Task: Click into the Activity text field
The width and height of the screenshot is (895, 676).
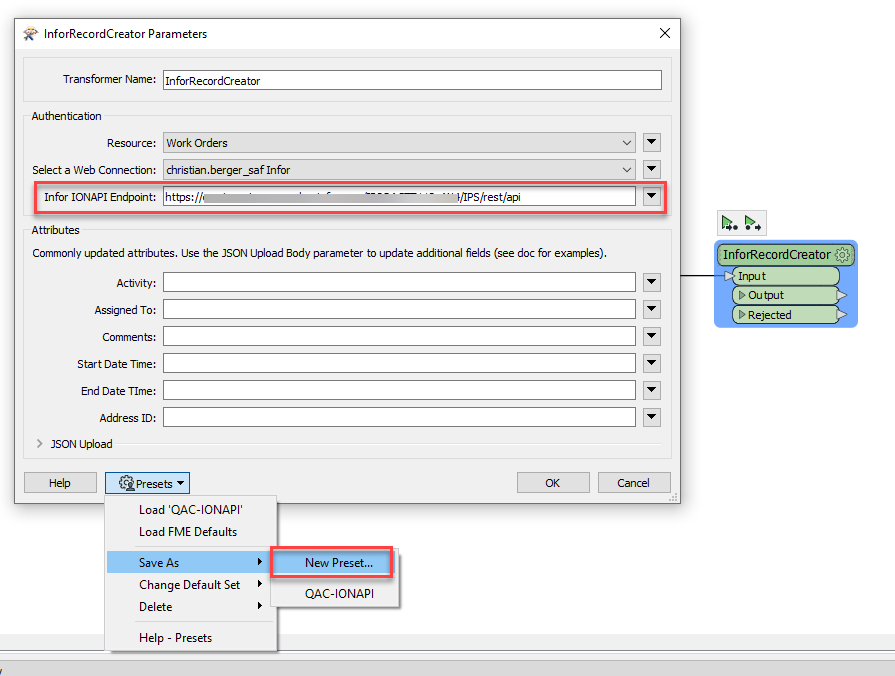Action: point(400,284)
